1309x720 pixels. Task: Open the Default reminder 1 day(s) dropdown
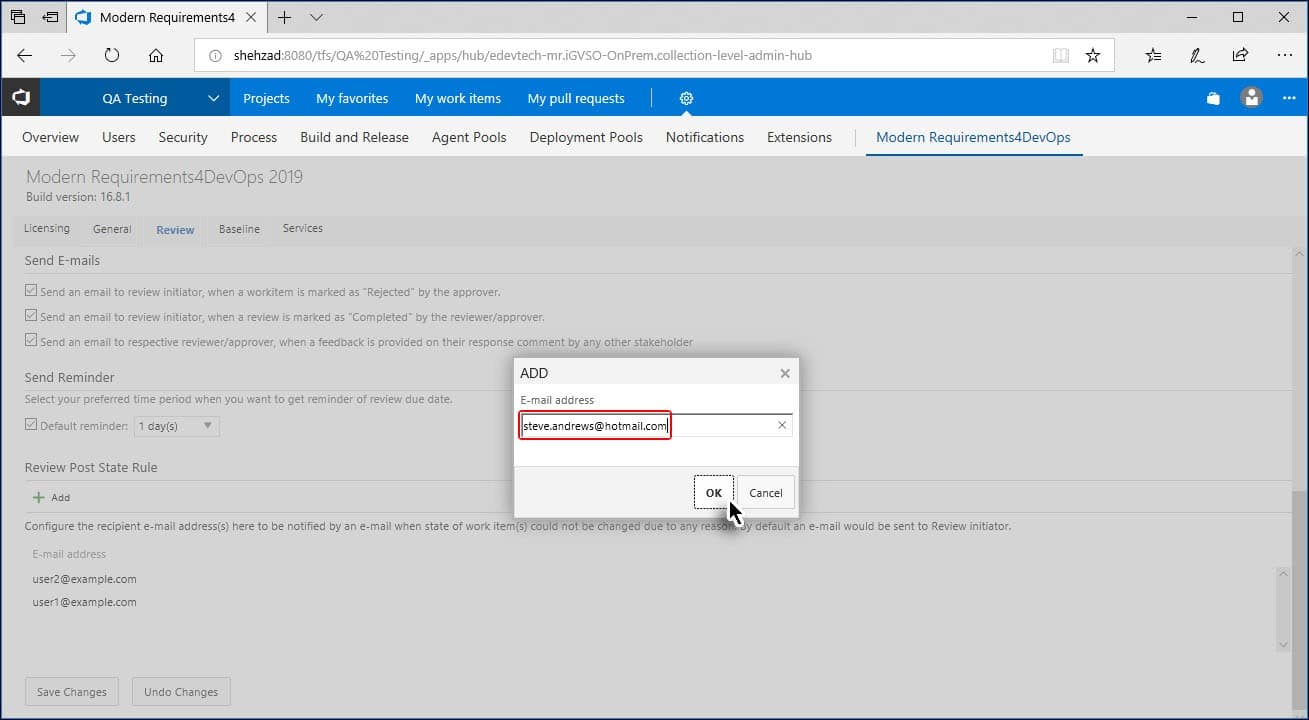[x=177, y=426]
